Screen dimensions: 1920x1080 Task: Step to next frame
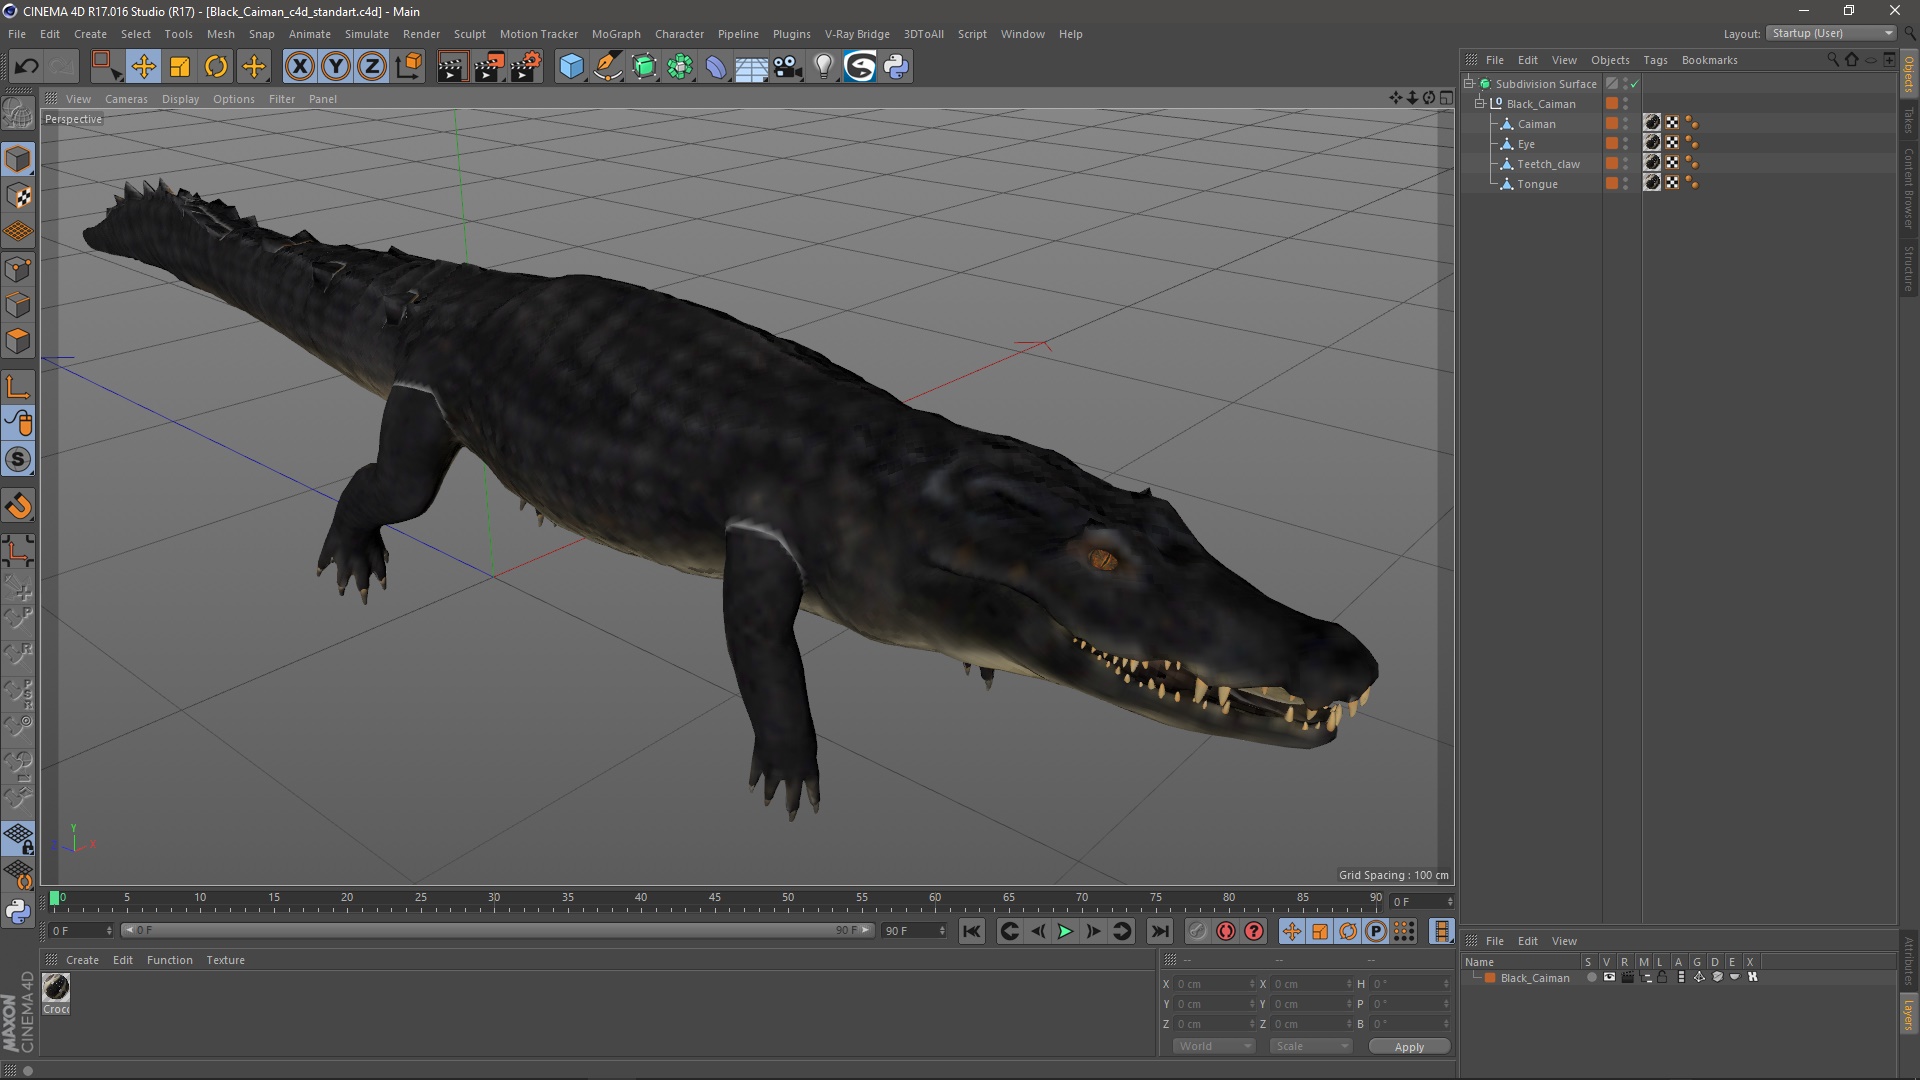(1094, 931)
